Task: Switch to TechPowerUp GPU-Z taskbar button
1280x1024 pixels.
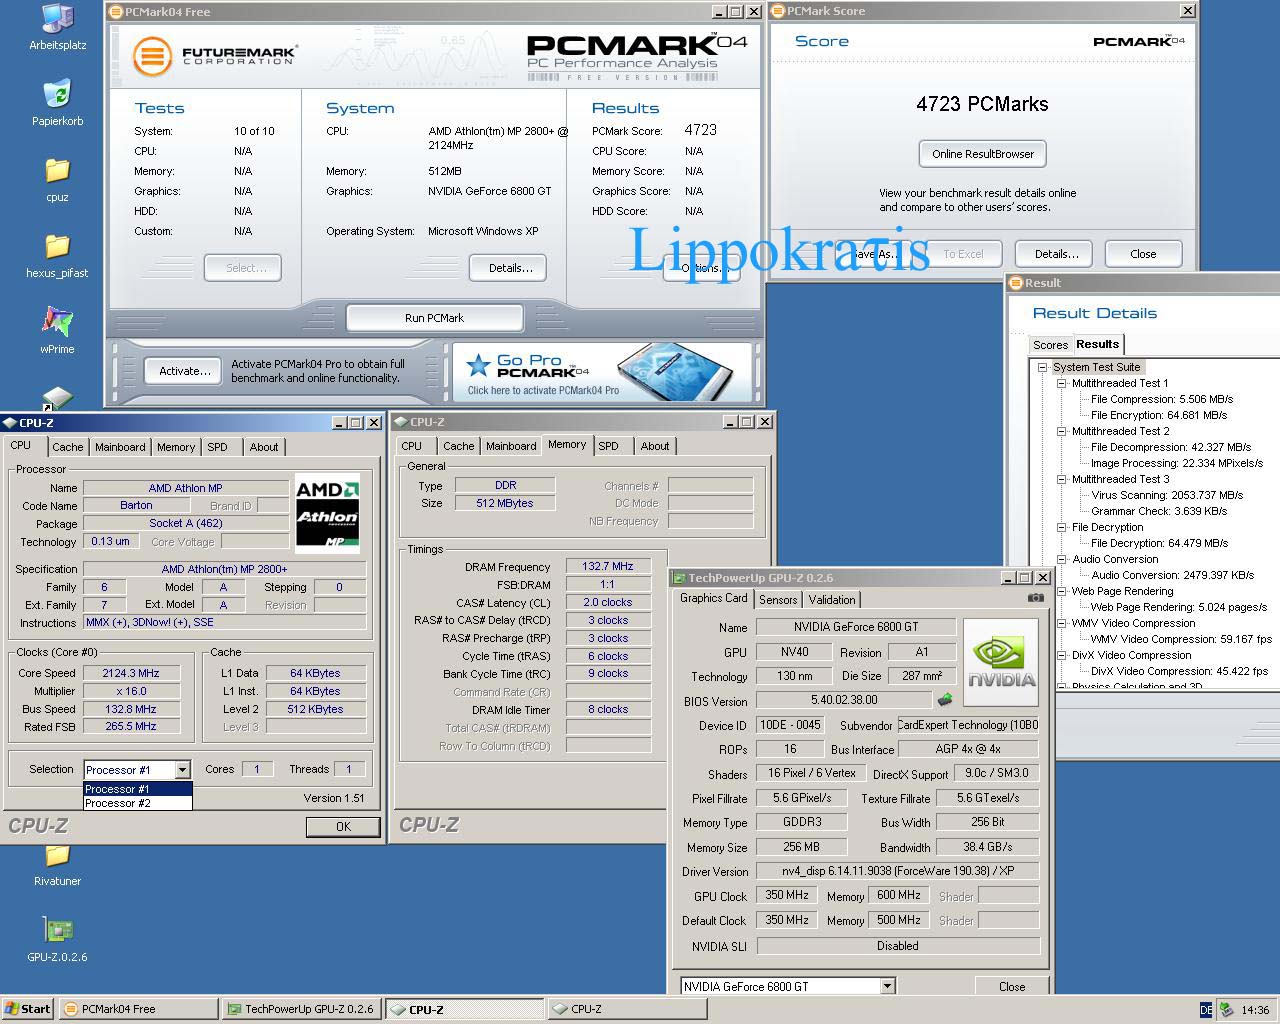Action: 301,1009
